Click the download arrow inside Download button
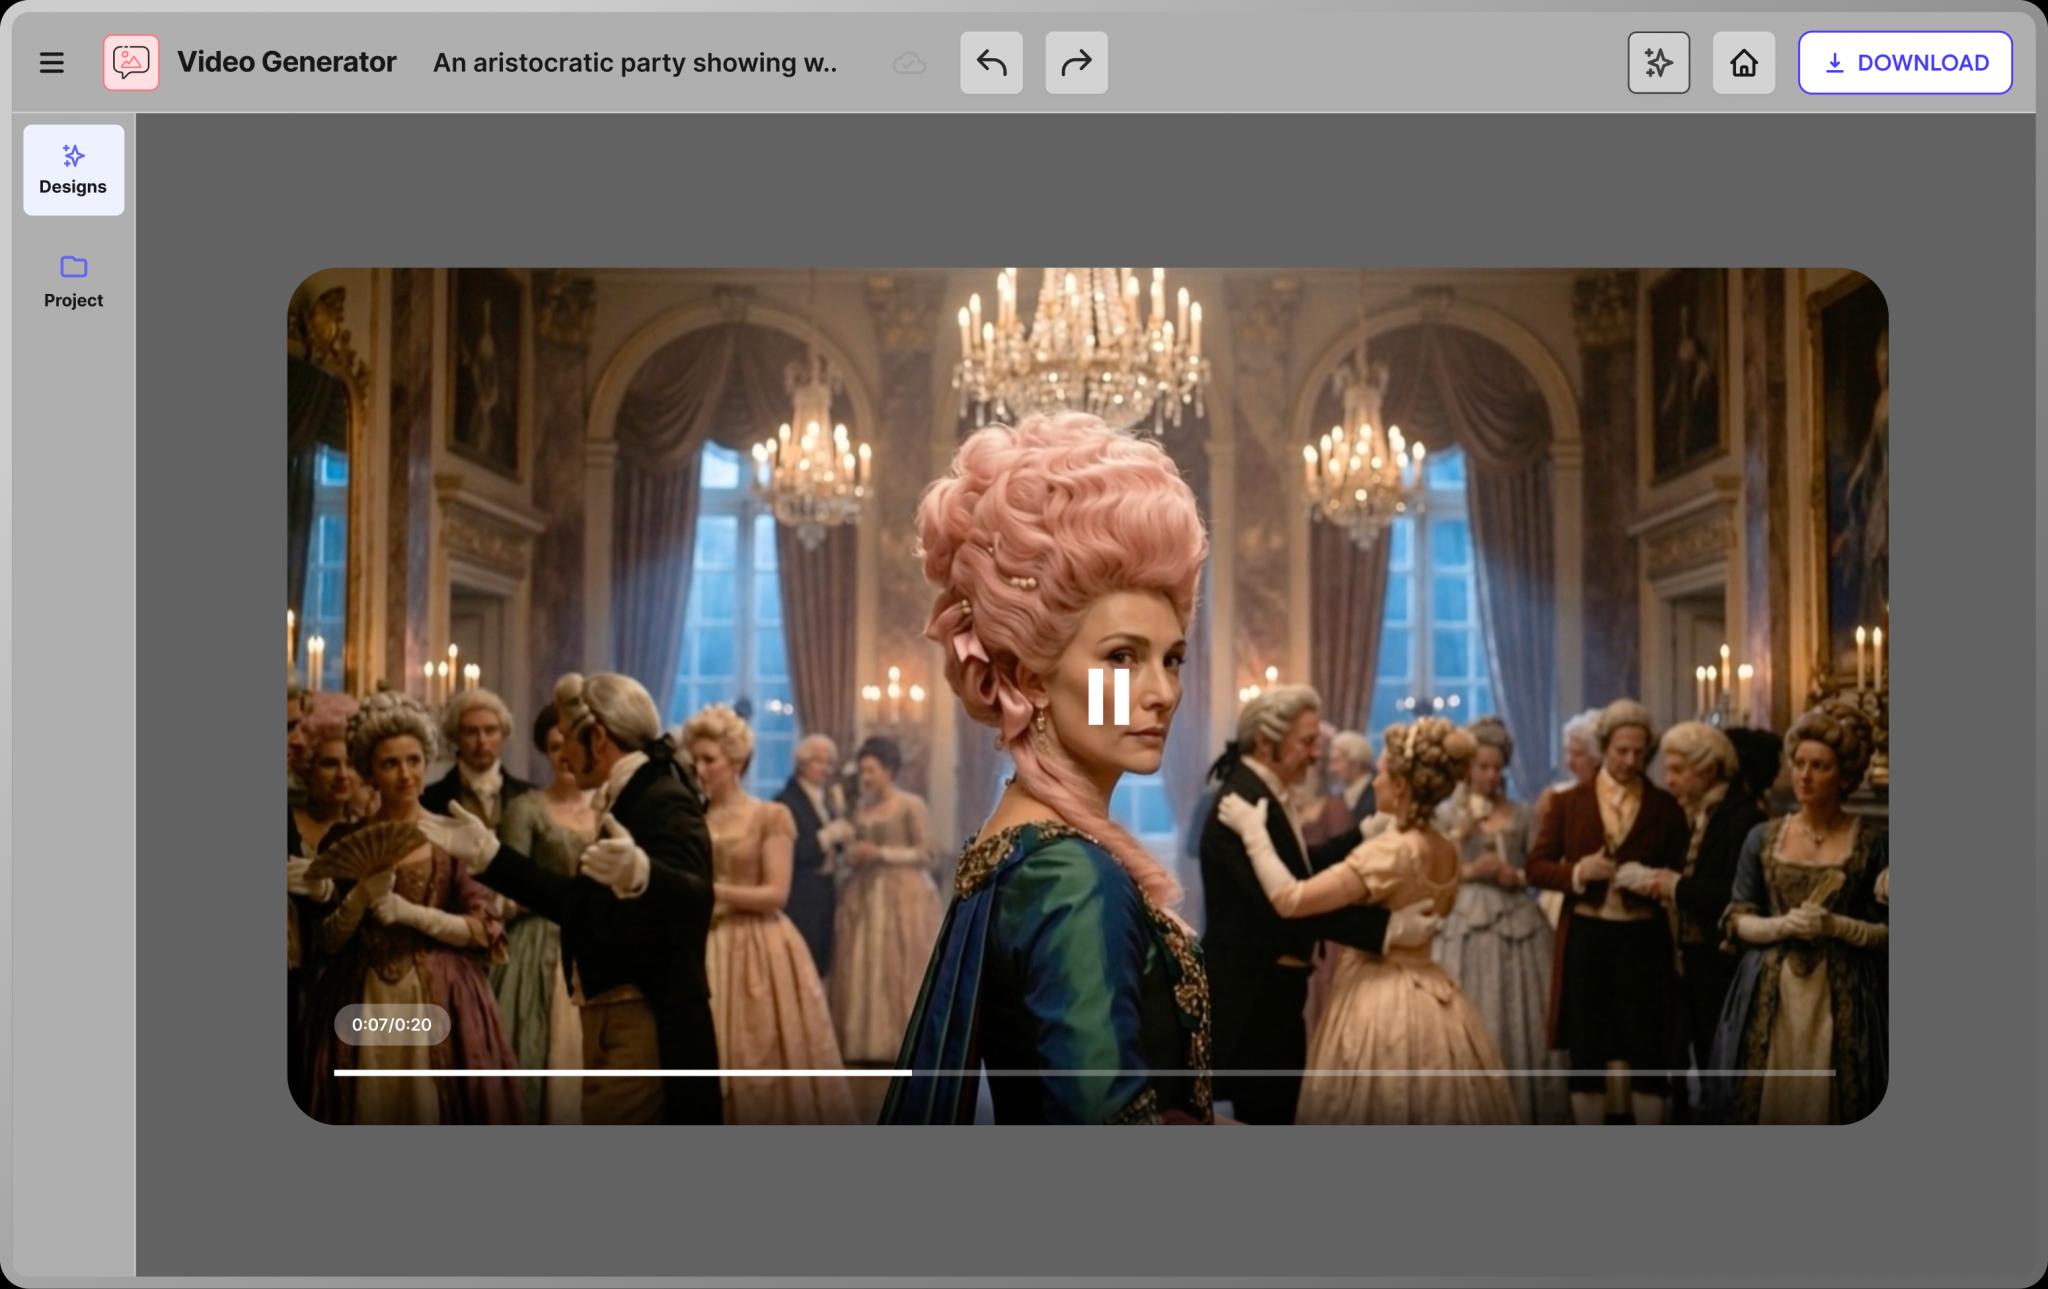The width and height of the screenshot is (2048, 1289). 1834,62
